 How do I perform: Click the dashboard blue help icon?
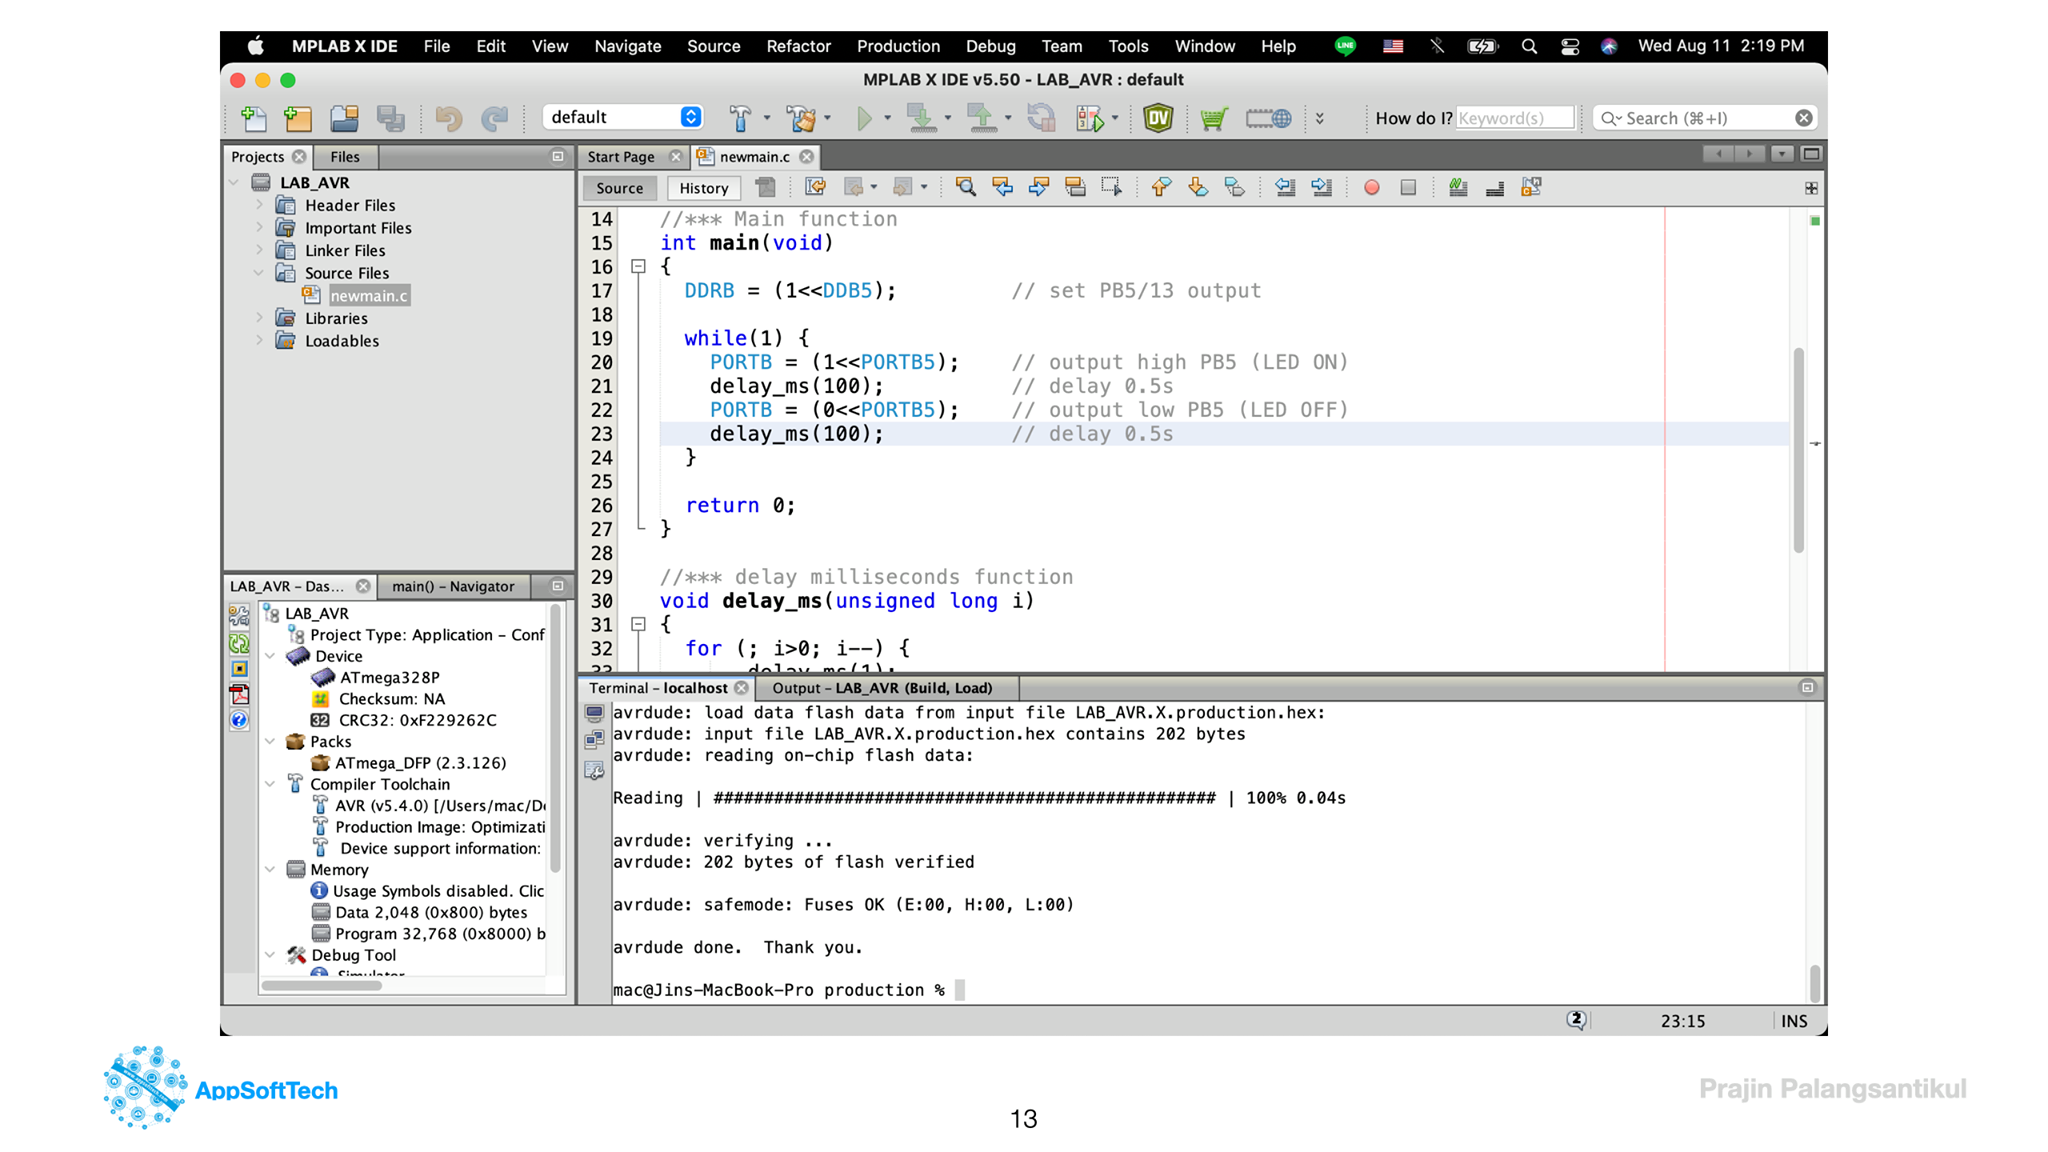(239, 720)
